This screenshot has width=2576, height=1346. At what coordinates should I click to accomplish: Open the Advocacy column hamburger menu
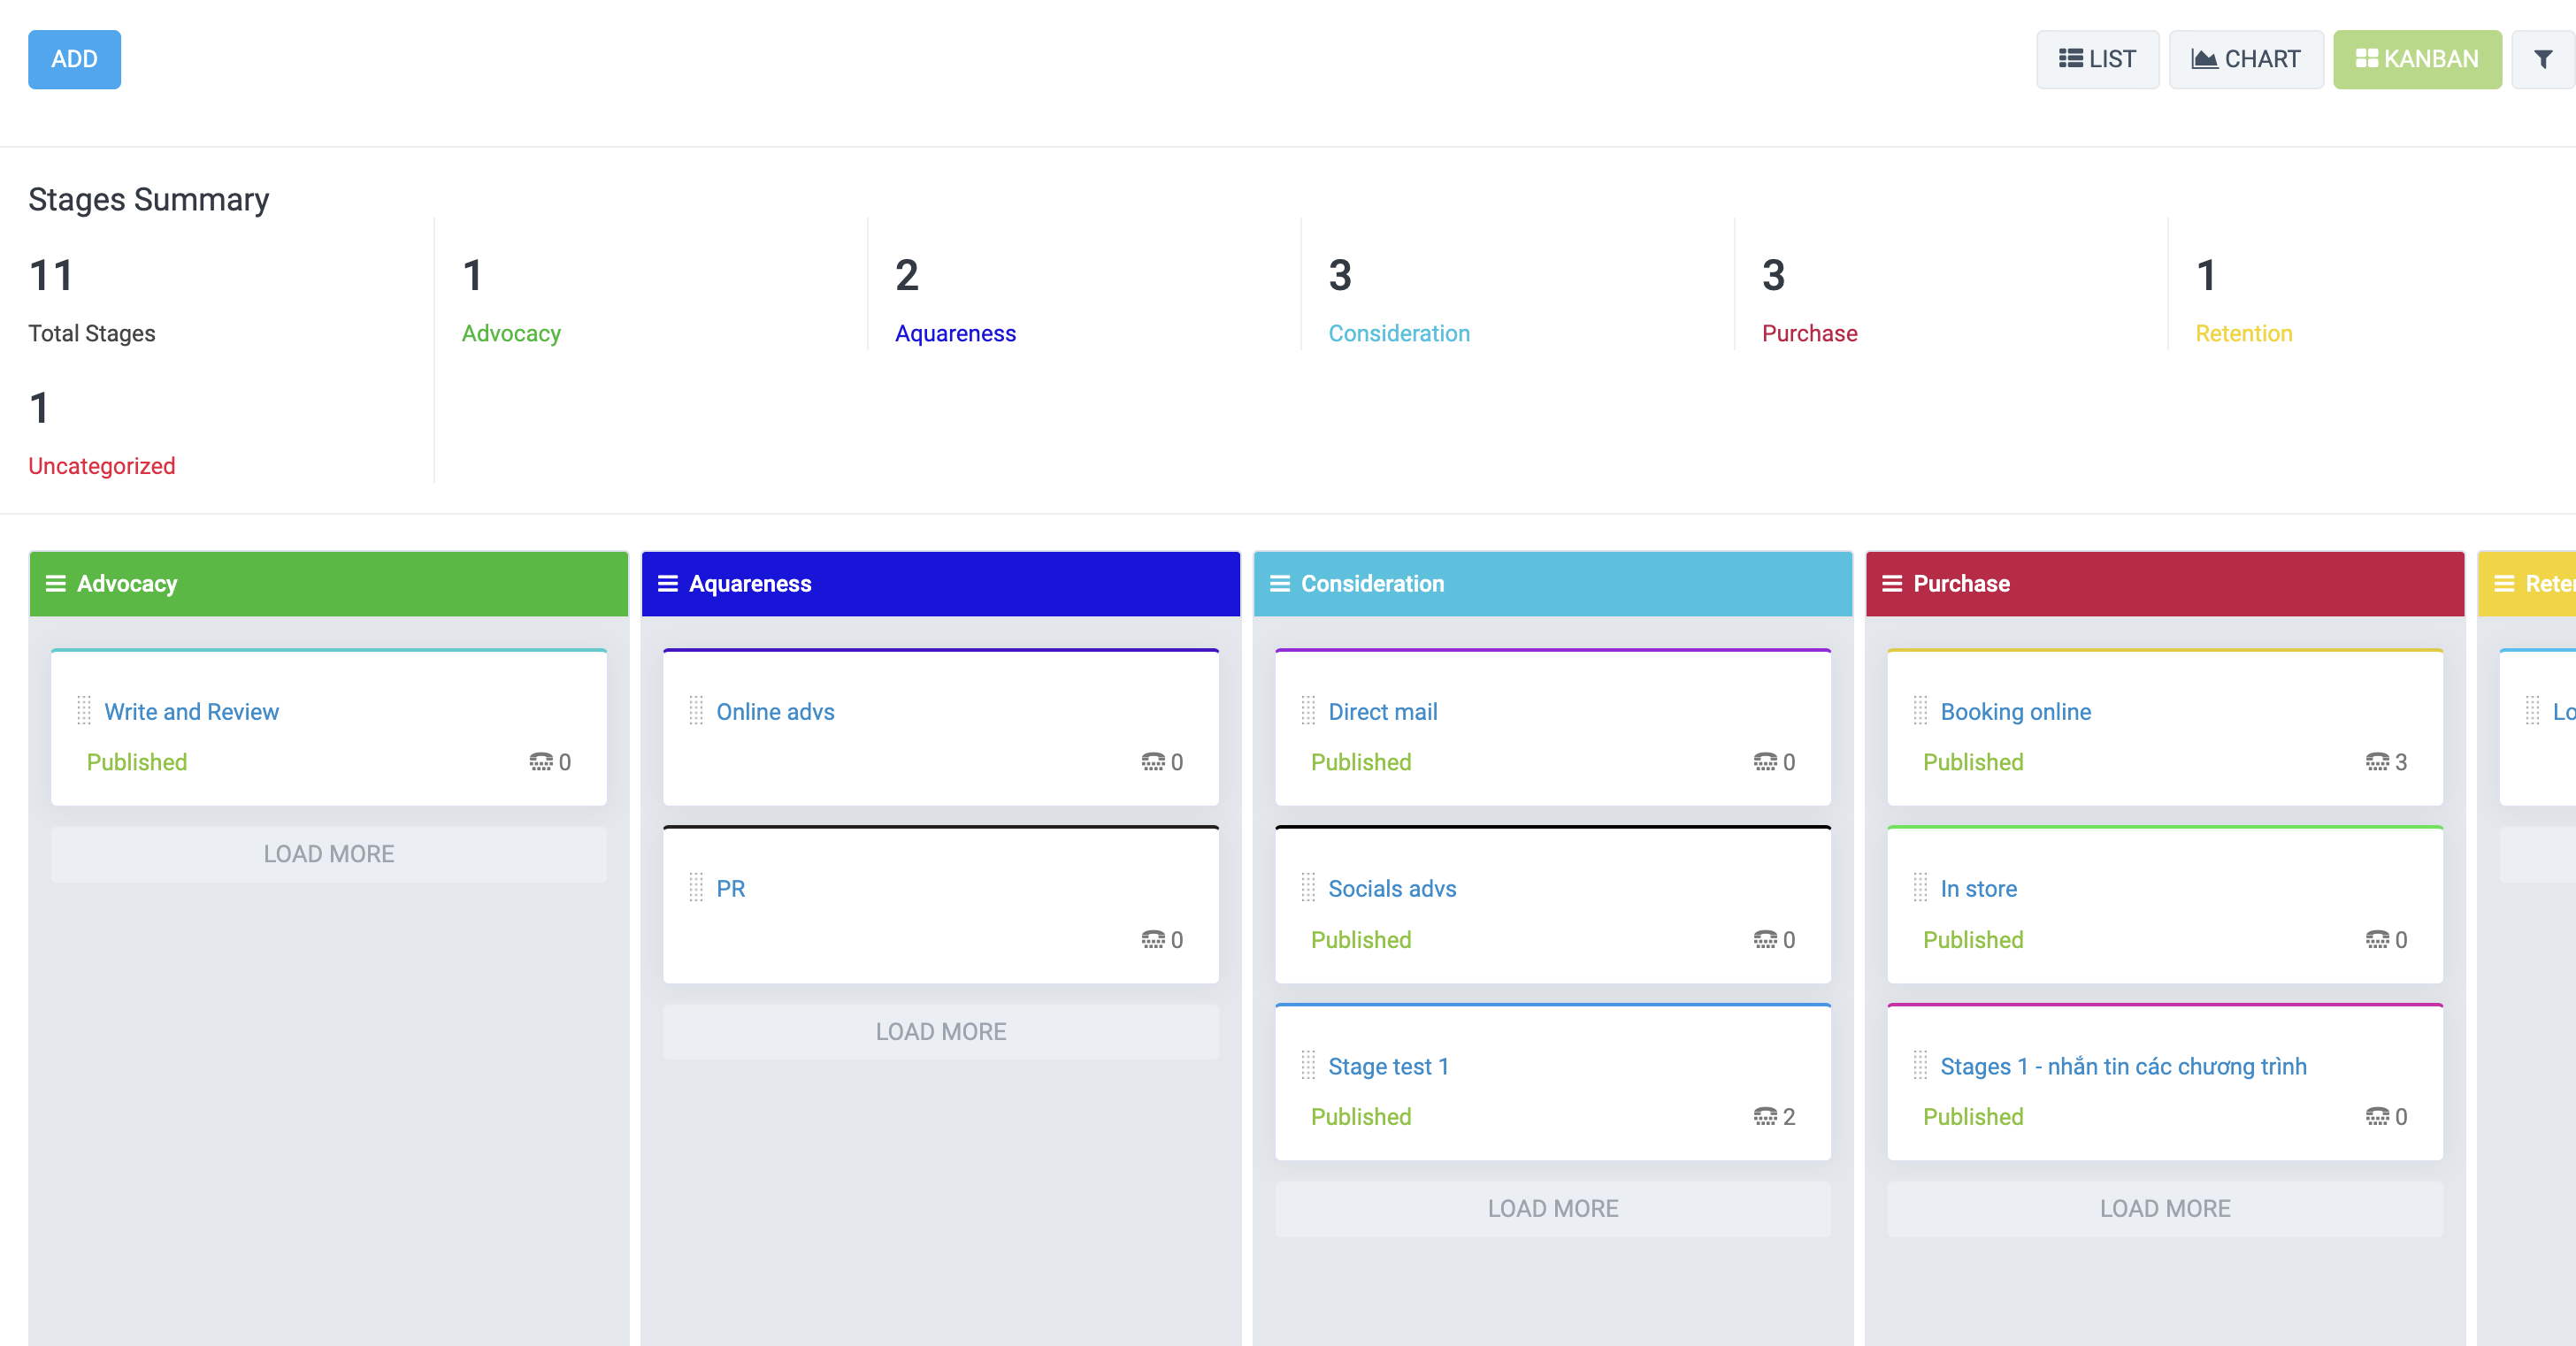click(x=56, y=584)
